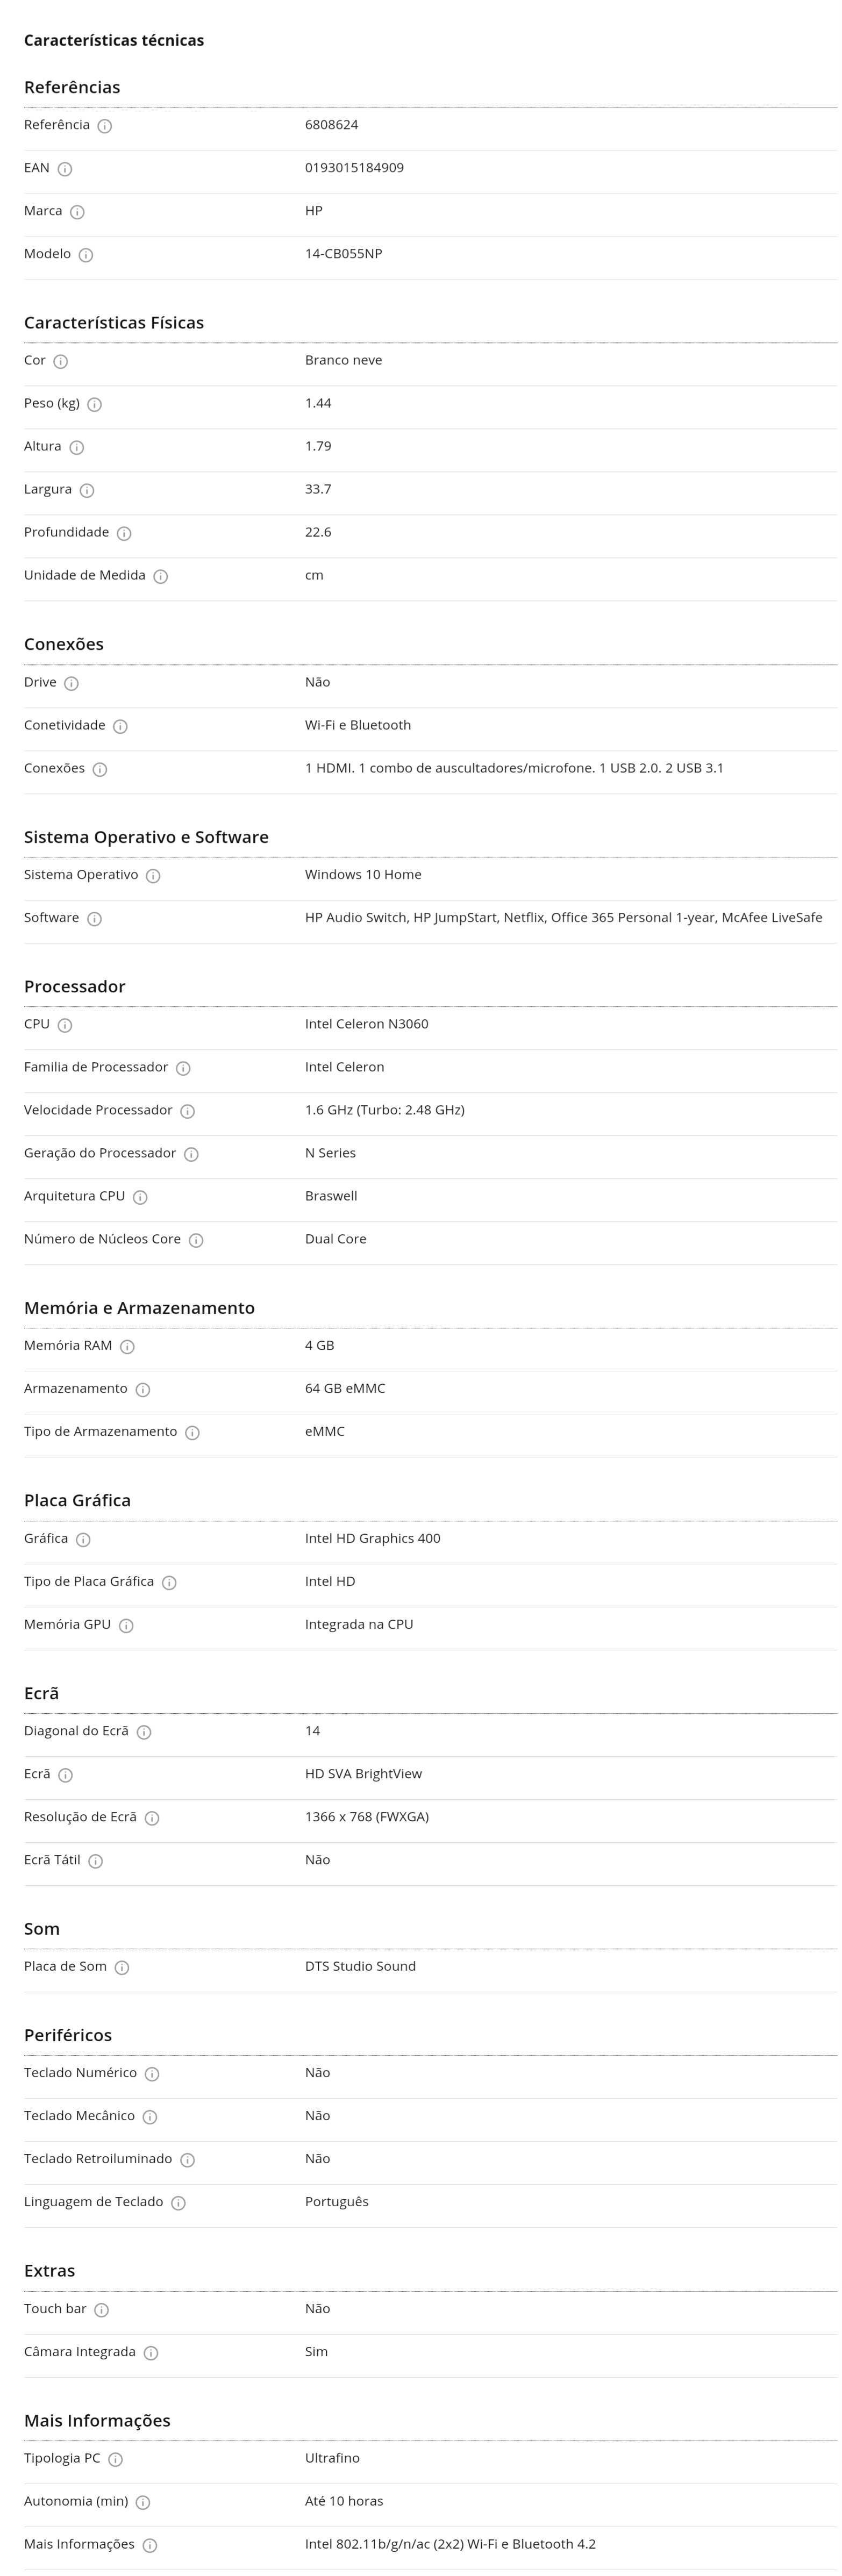Click info icon beside Teclado Retroiluminado

coord(187,2160)
